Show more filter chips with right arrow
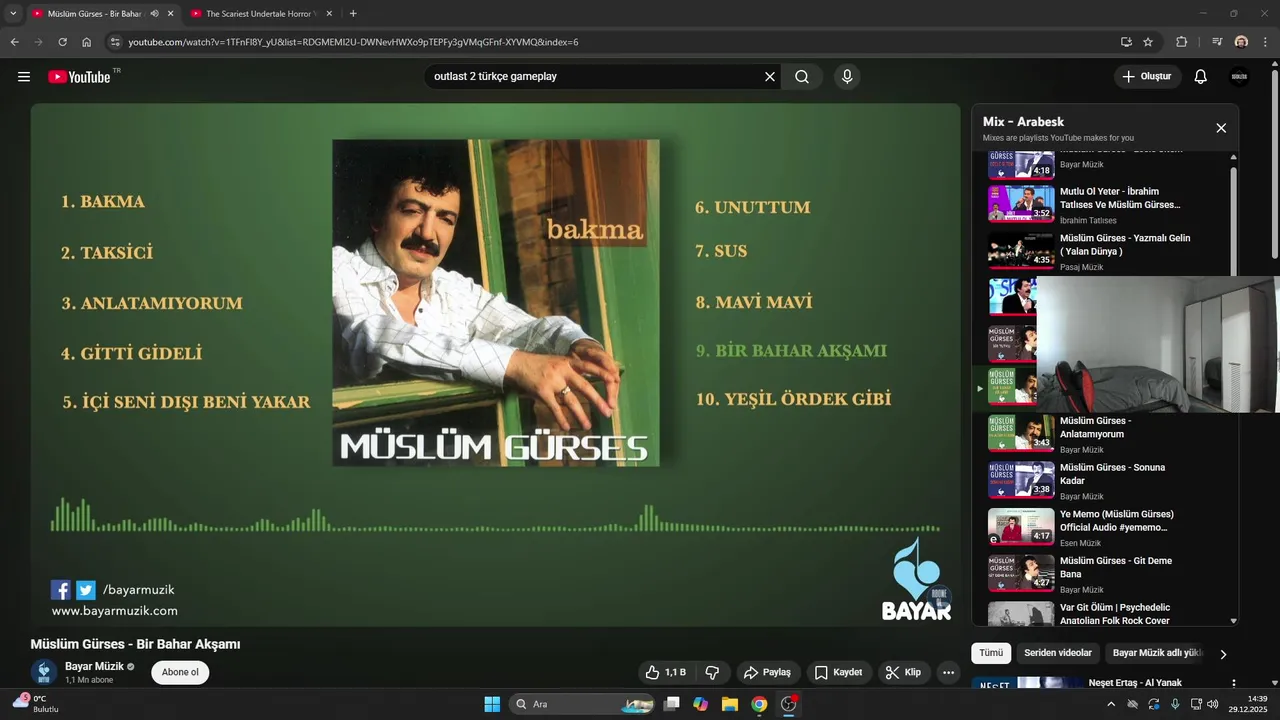This screenshot has height=720, width=1280. point(1222,654)
